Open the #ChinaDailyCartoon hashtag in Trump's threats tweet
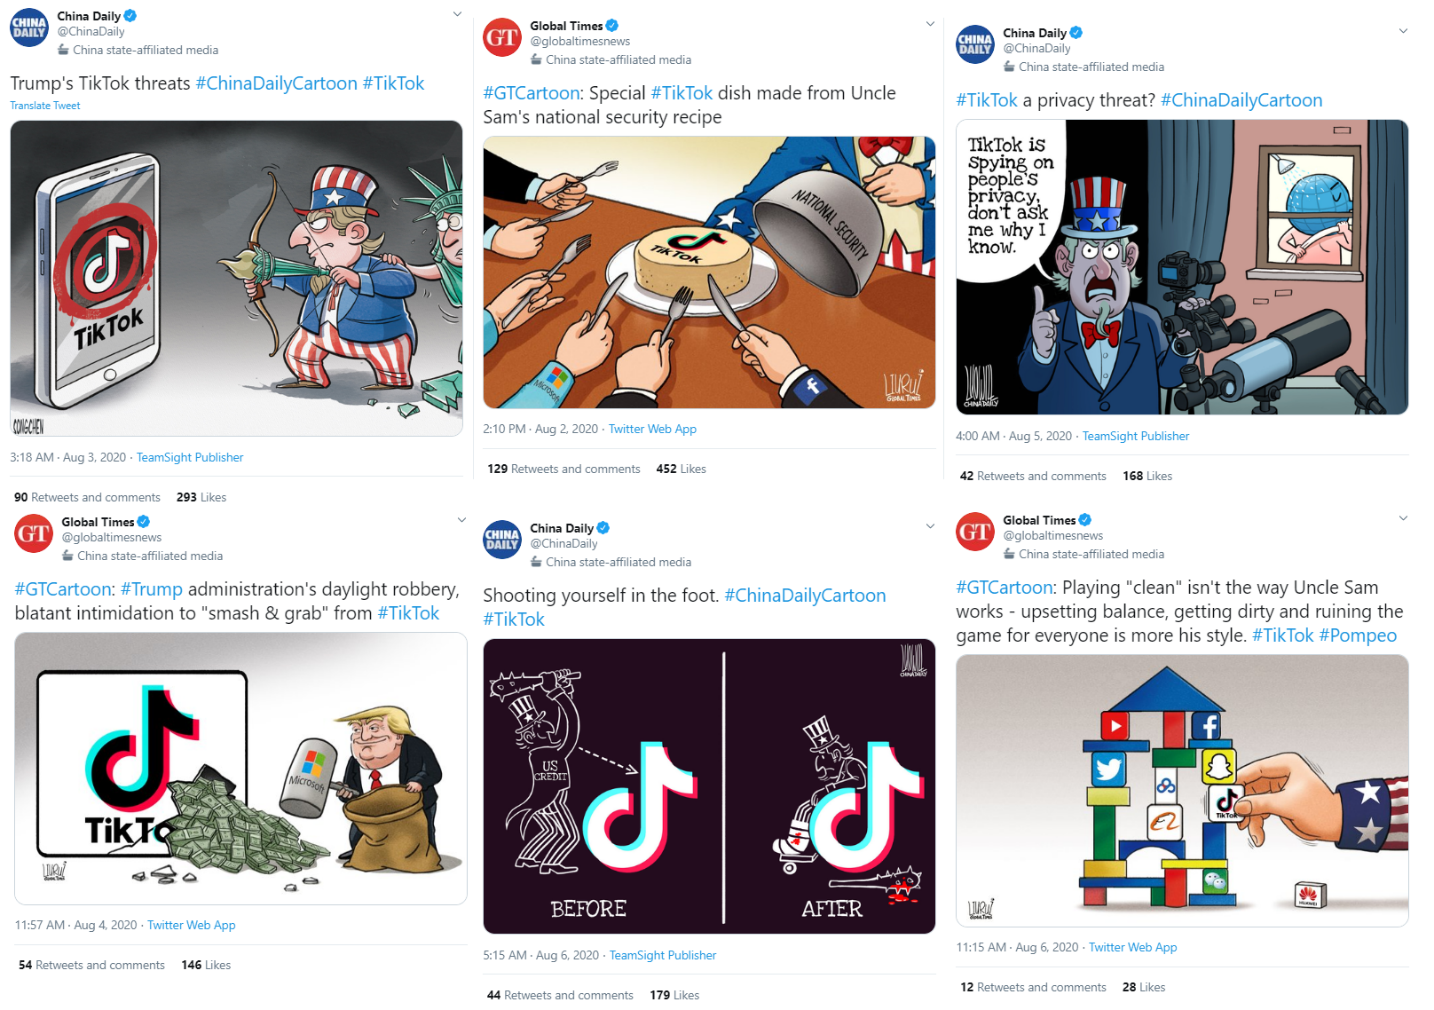 click(x=276, y=84)
